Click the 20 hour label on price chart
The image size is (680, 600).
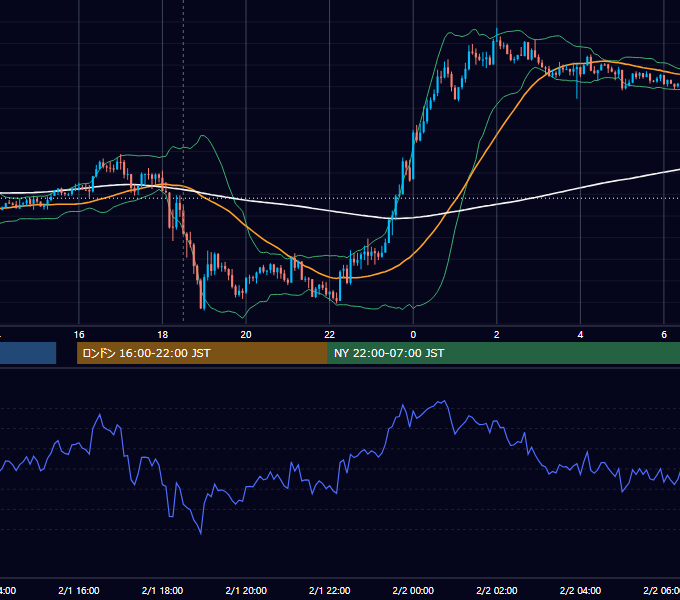pyautogui.click(x=246, y=335)
